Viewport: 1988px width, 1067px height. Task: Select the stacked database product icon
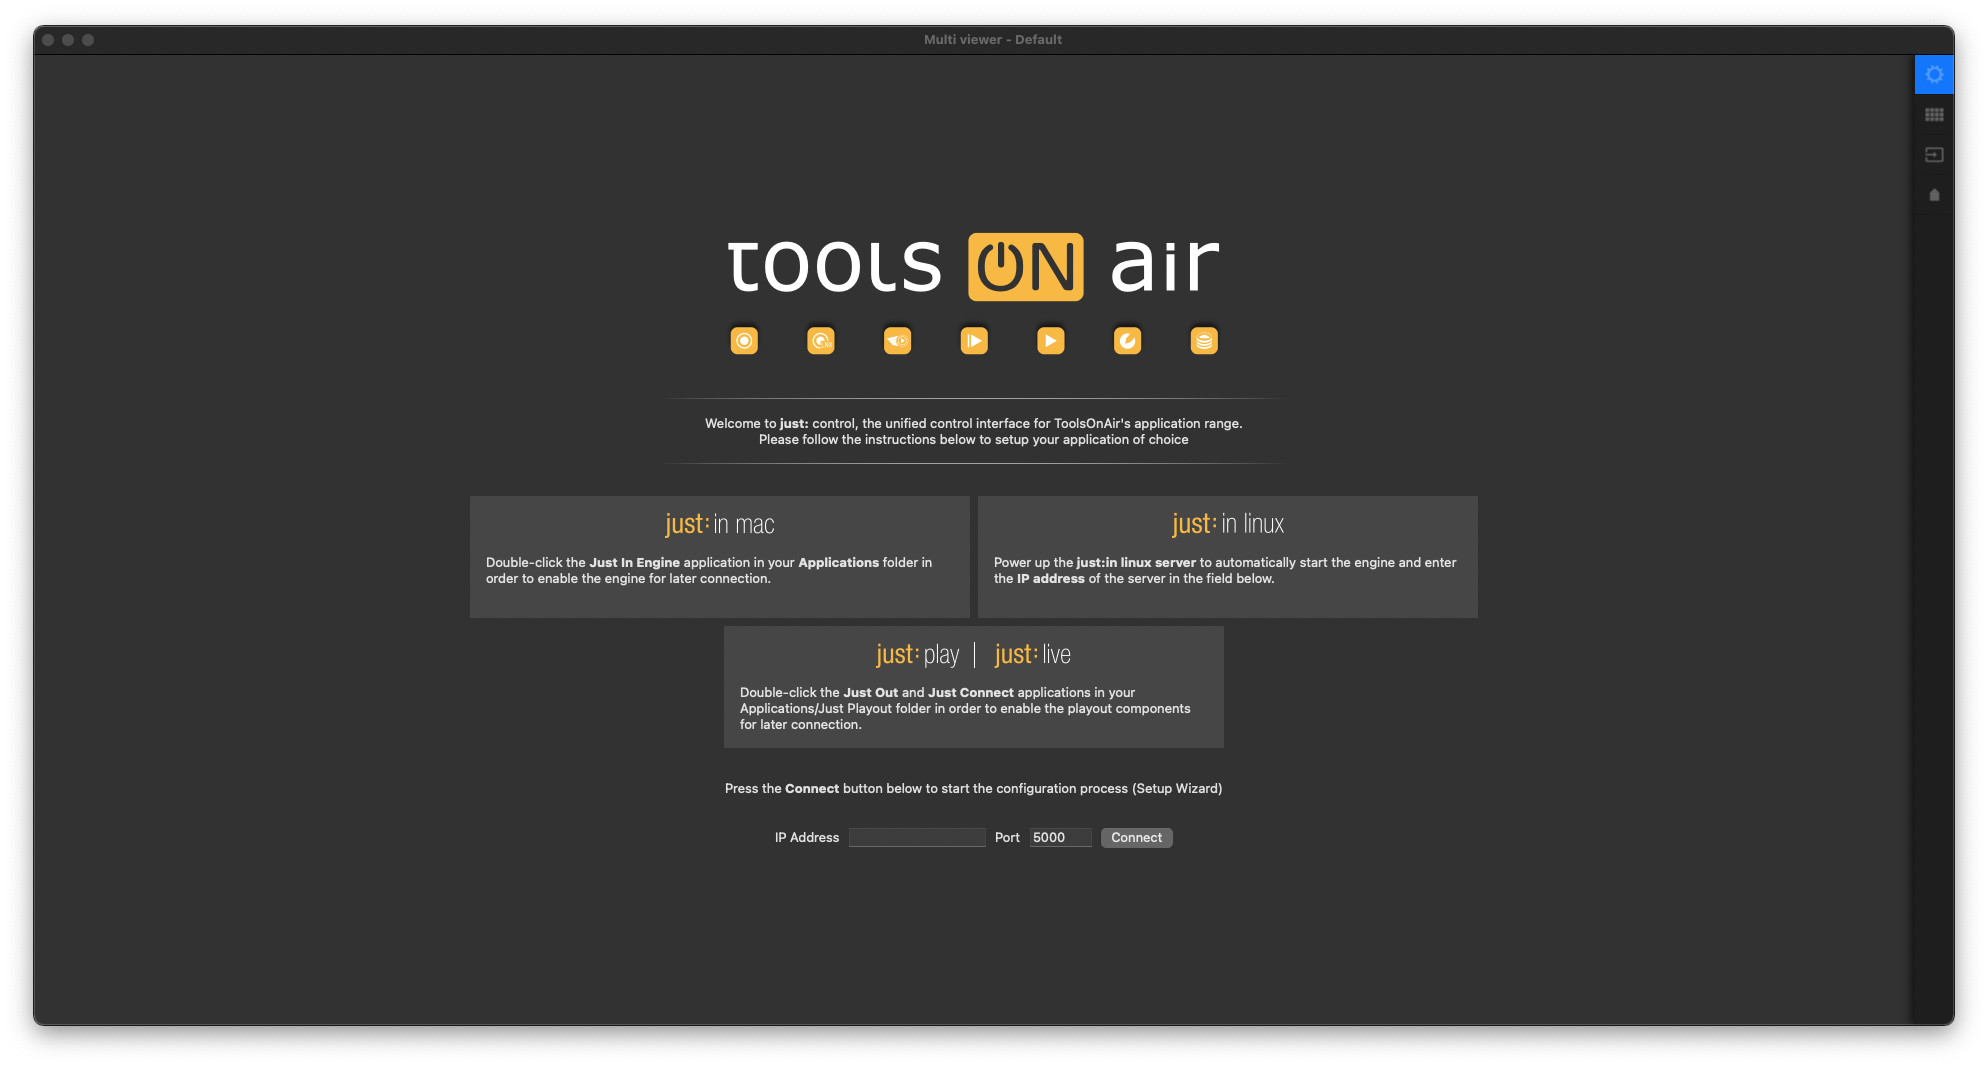[x=1204, y=341]
